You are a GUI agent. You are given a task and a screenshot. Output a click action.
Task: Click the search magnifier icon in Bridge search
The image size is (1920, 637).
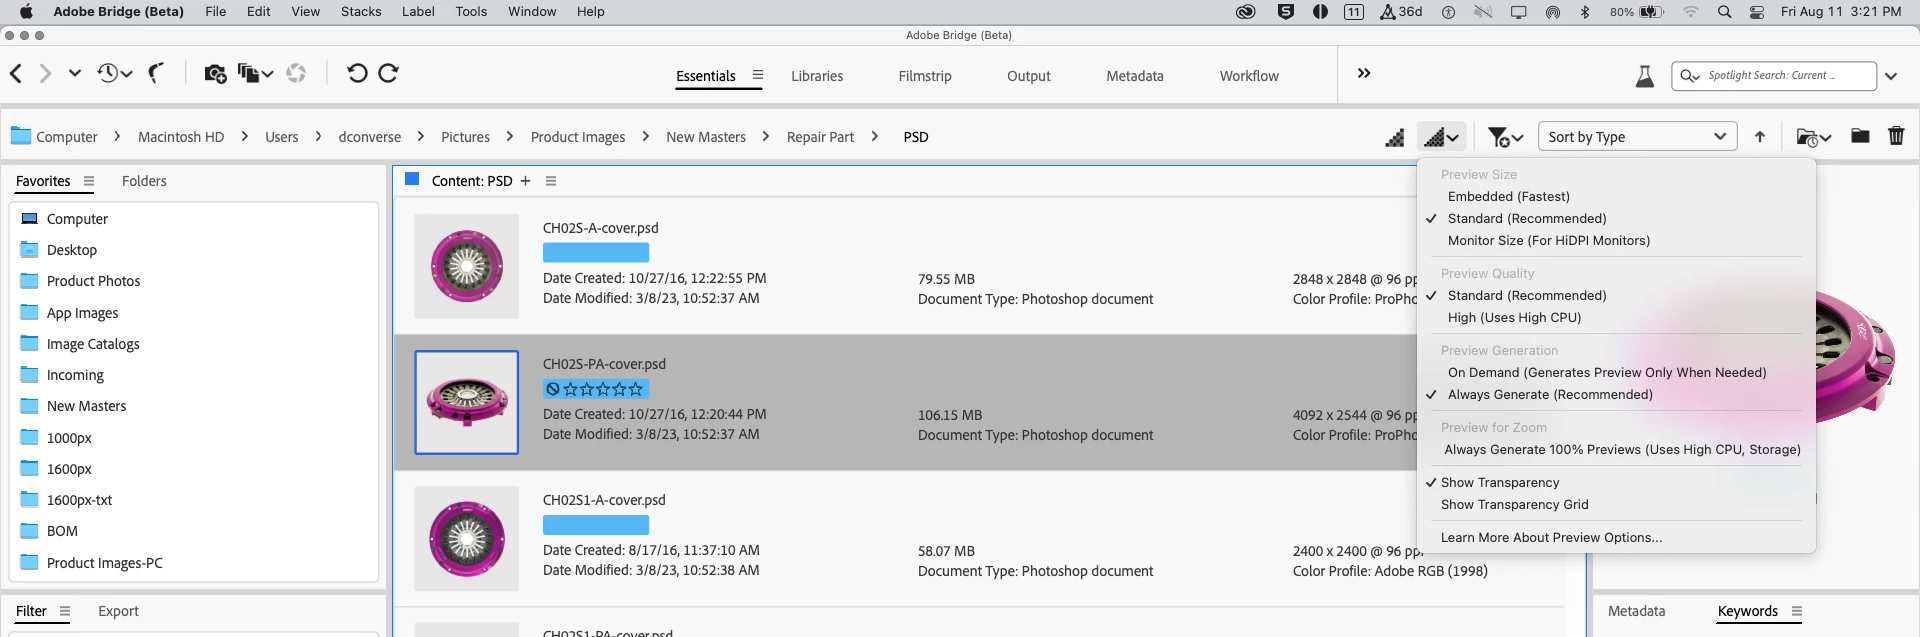click(1690, 76)
